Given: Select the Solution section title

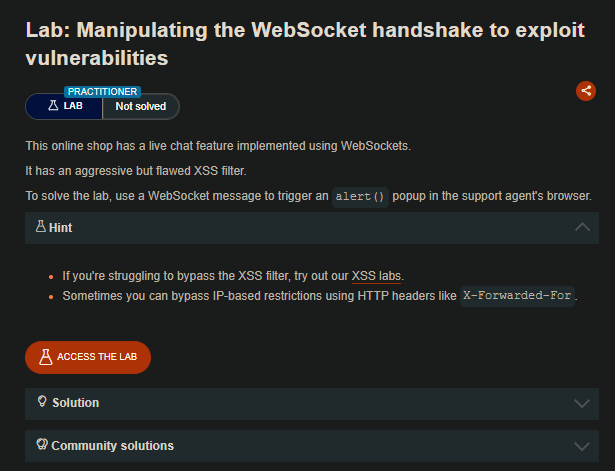Looking at the screenshot, I should tap(75, 403).
